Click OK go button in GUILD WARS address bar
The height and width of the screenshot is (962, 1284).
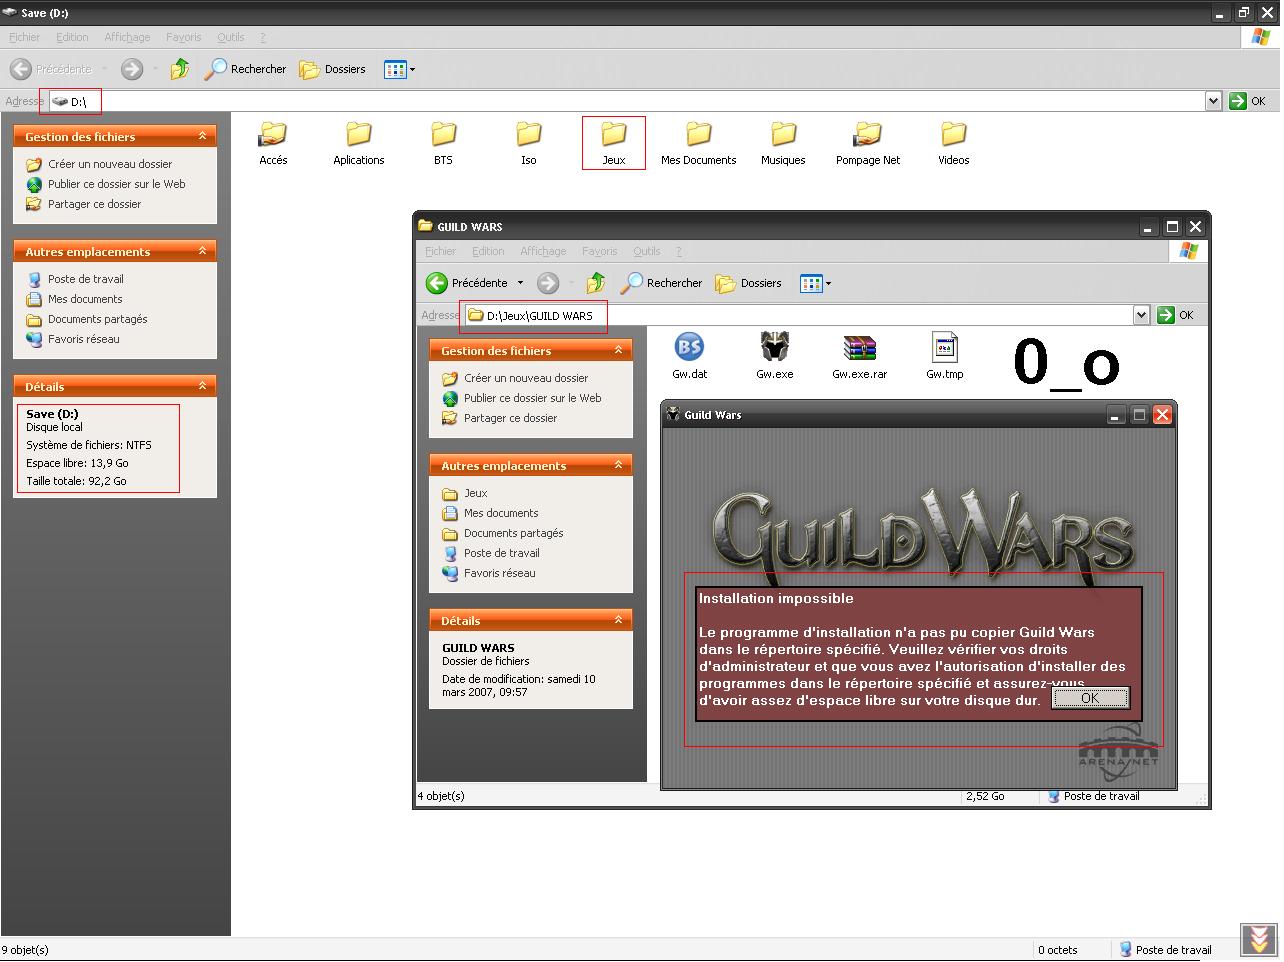point(1176,315)
